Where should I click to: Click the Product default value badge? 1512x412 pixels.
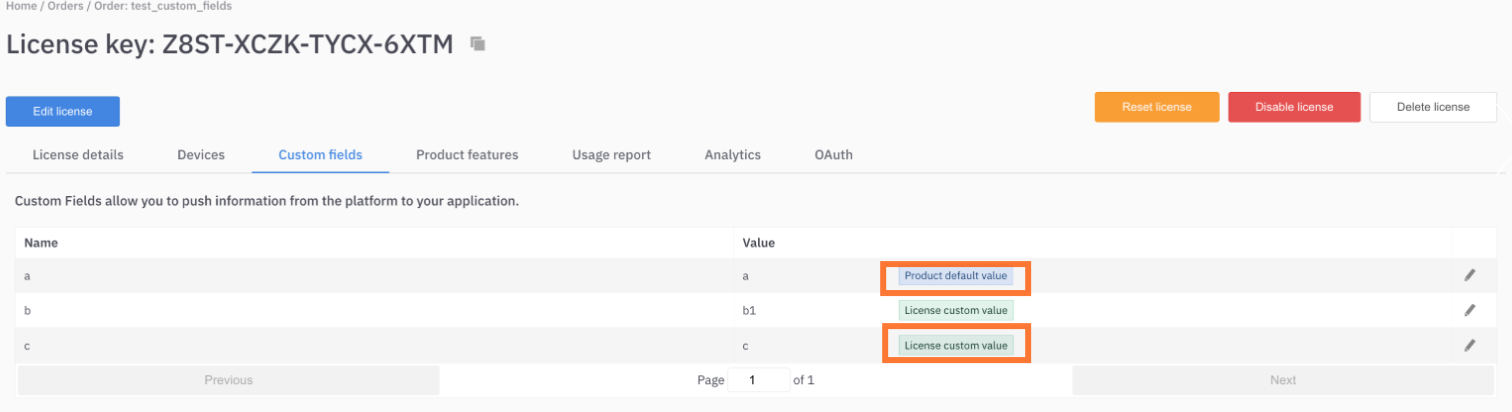pyautogui.click(x=956, y=275)
